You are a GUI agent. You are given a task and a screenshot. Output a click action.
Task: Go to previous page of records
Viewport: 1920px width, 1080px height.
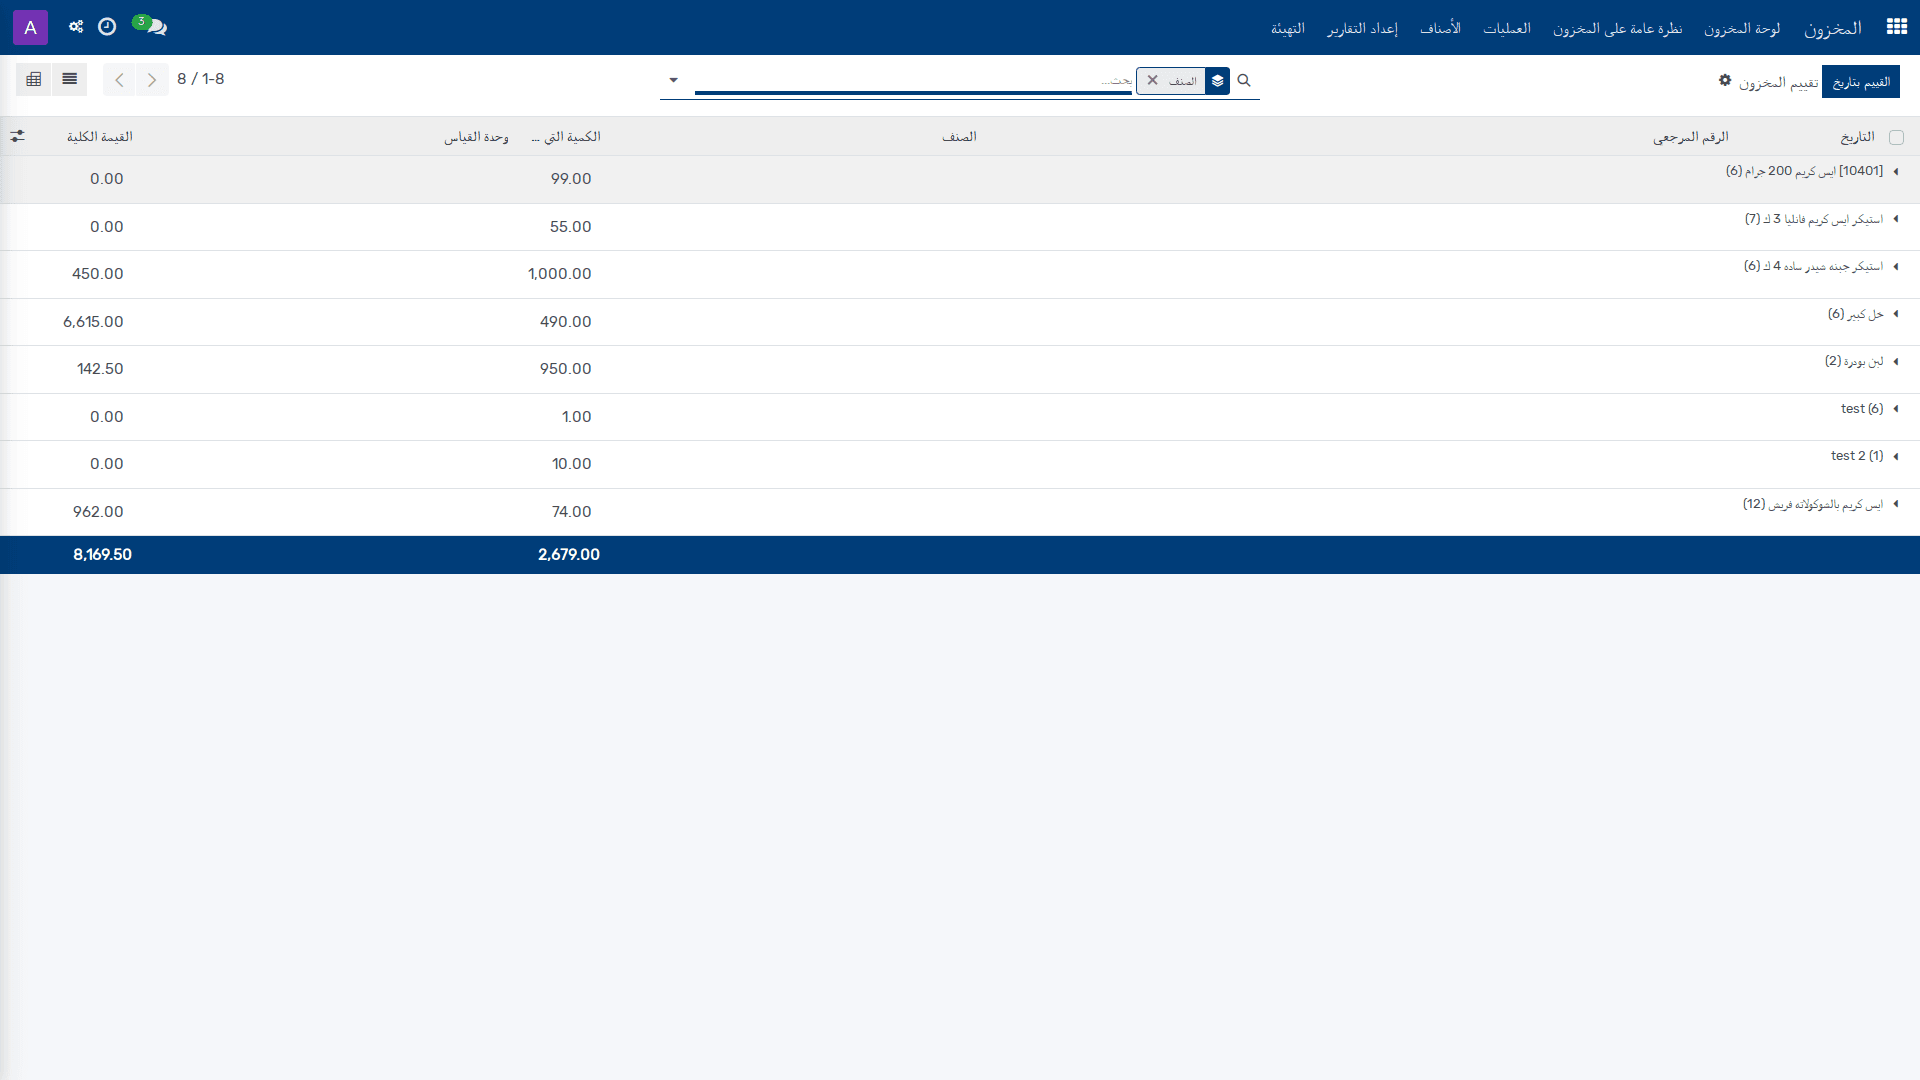tap(152, 80)
